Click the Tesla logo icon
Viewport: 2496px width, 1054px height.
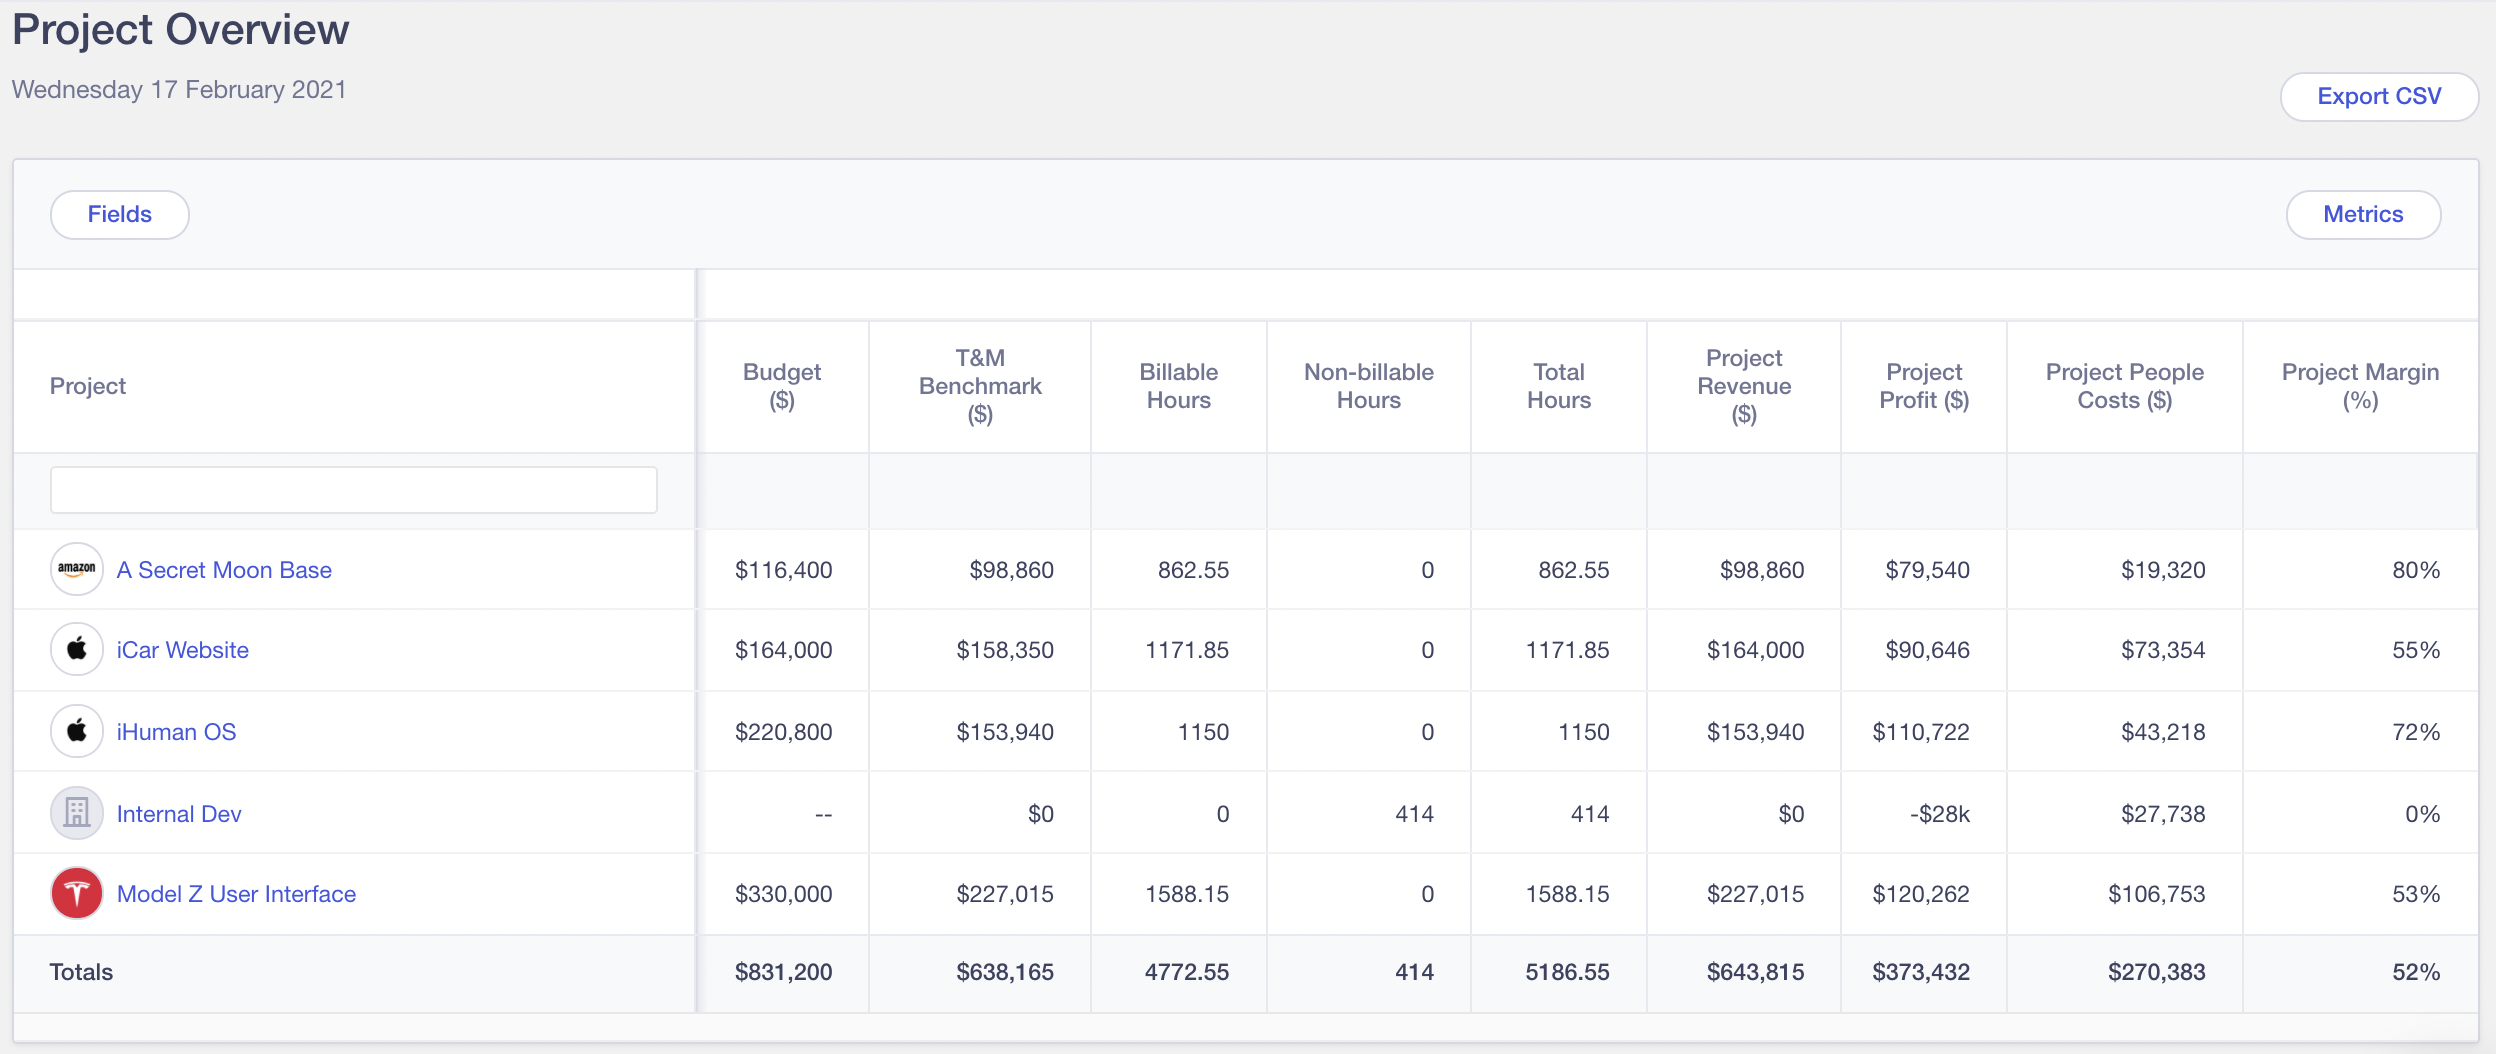(x=77, y=893)
